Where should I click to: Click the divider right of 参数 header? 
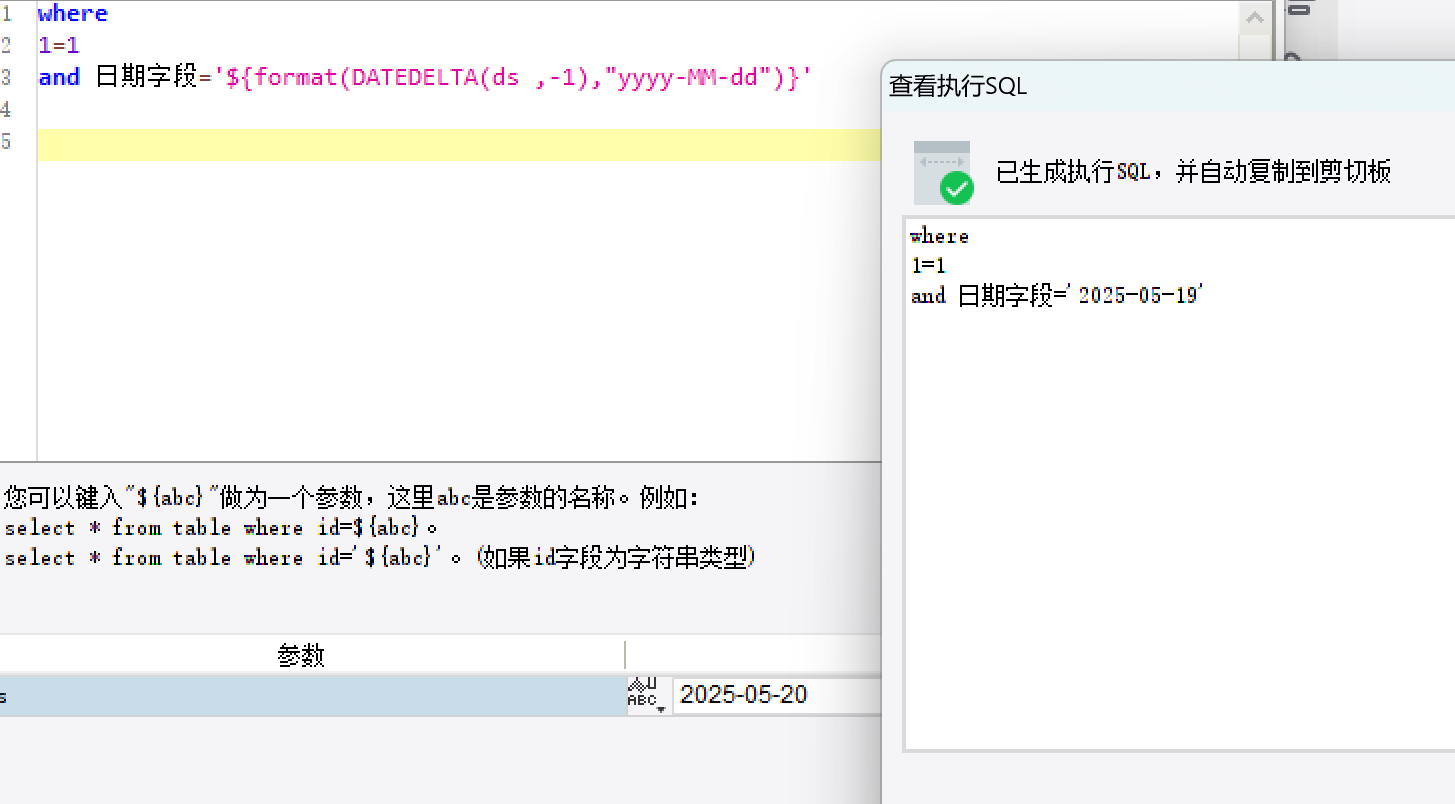coord(625,656)
